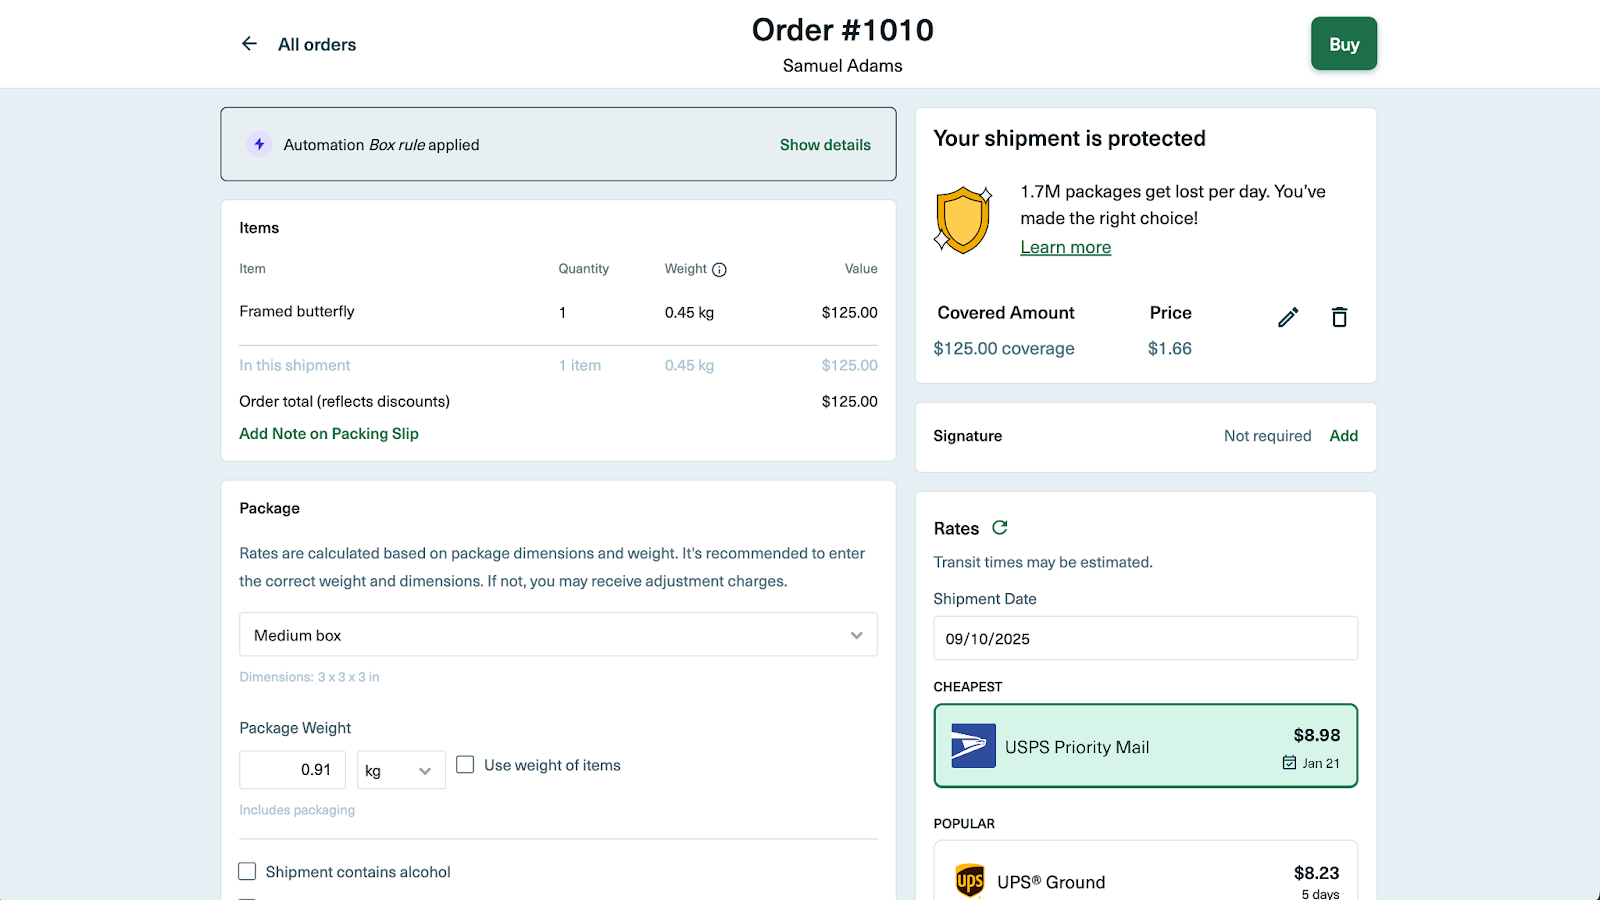The image size is (1600, 900).
Task: Click the UPS logo icon
Action: tap(969, 881)
